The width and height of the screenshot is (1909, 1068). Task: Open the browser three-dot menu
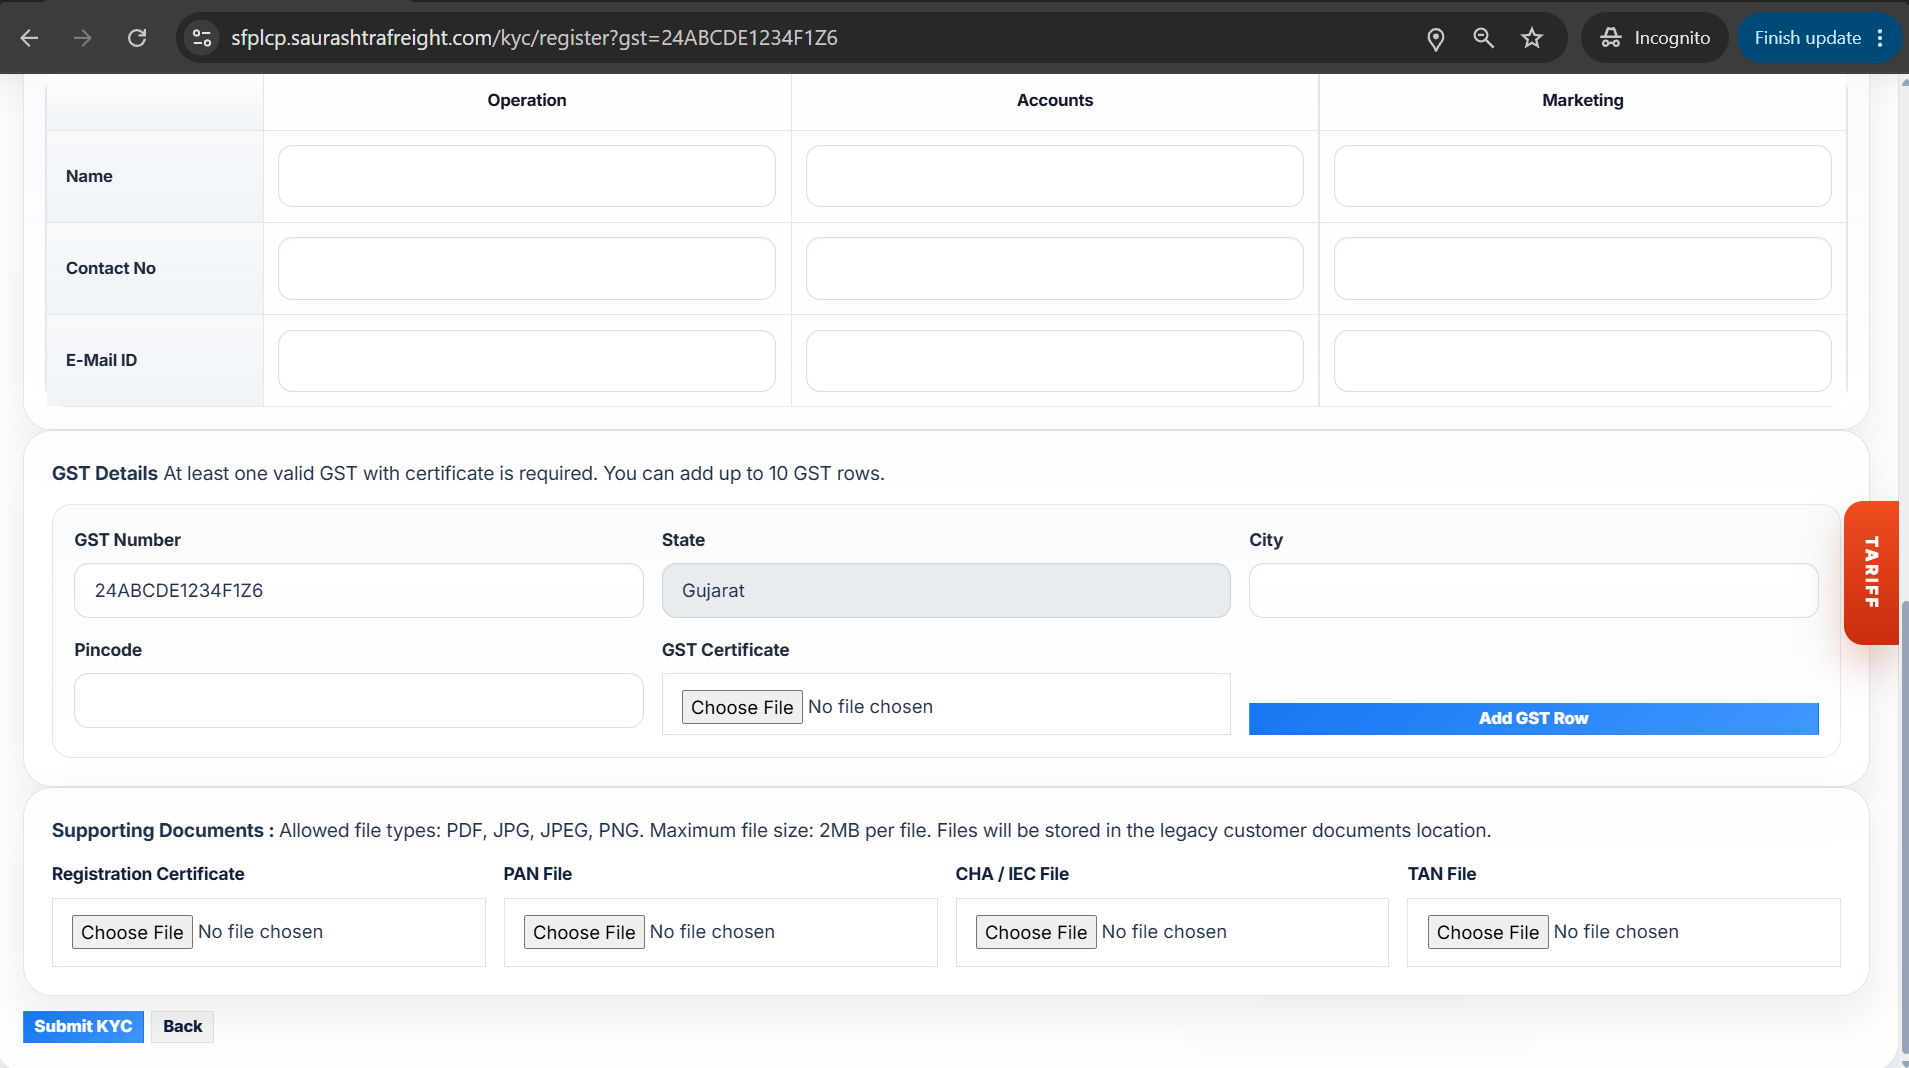pyautogui.click(x=1881, y=38)
